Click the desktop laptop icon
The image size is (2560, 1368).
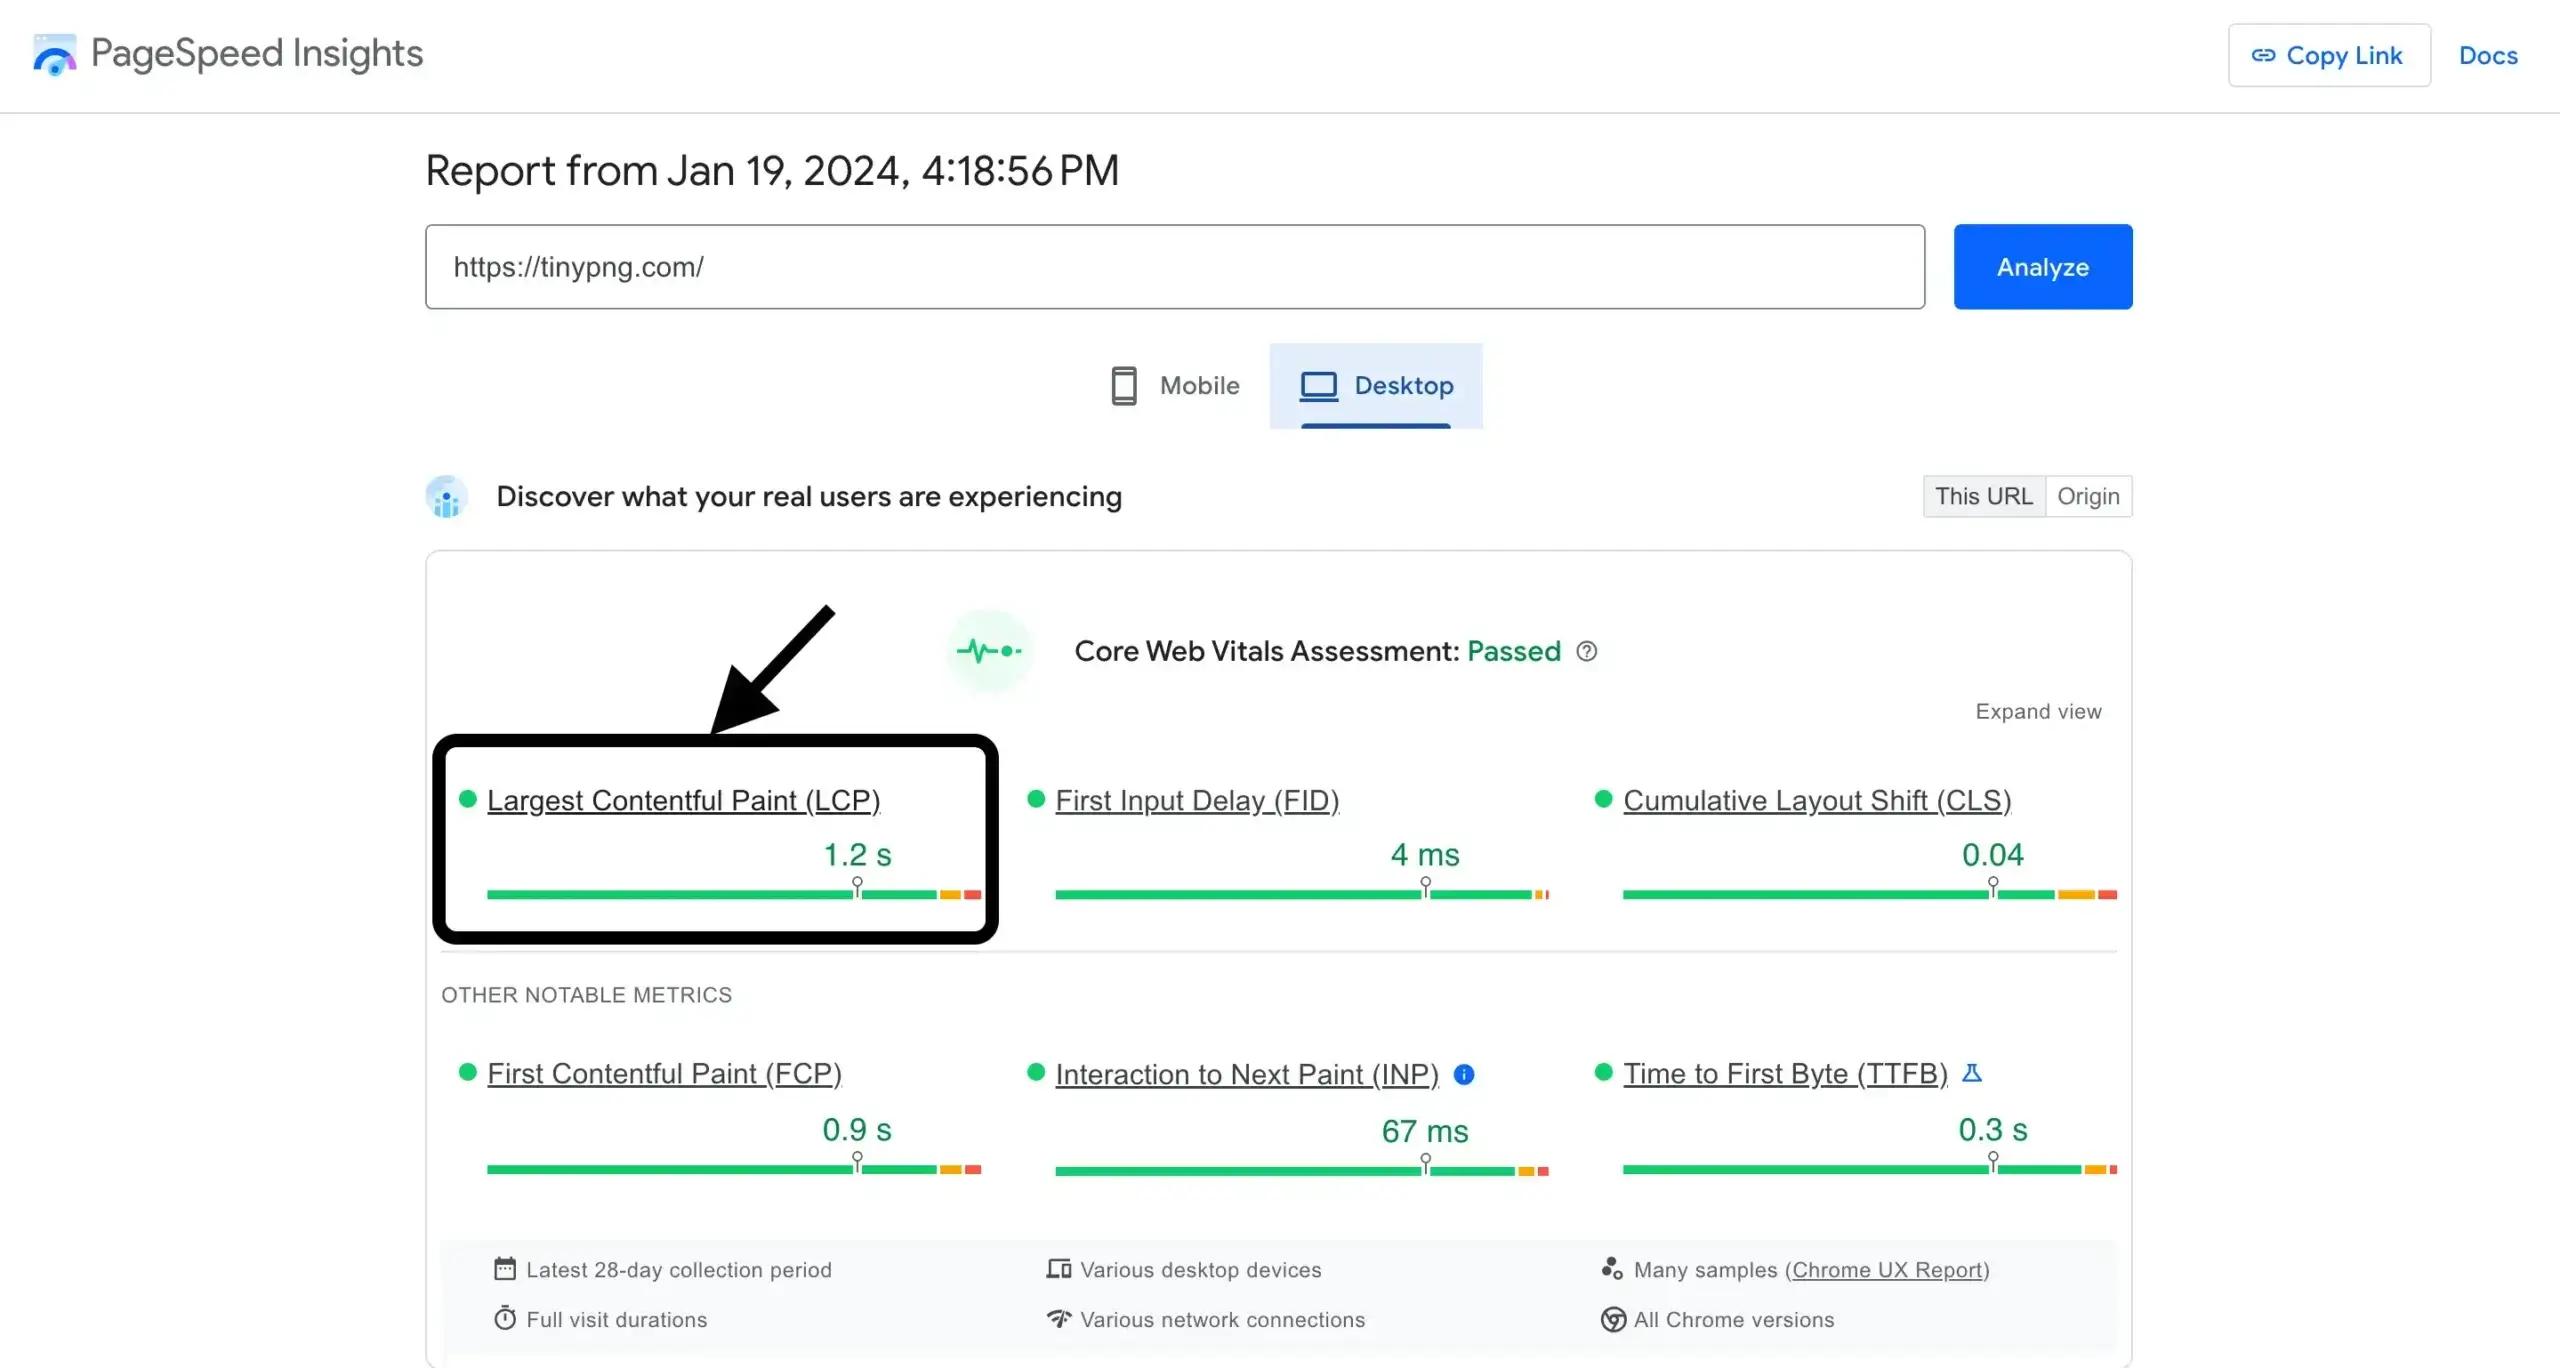point(1319,386)
